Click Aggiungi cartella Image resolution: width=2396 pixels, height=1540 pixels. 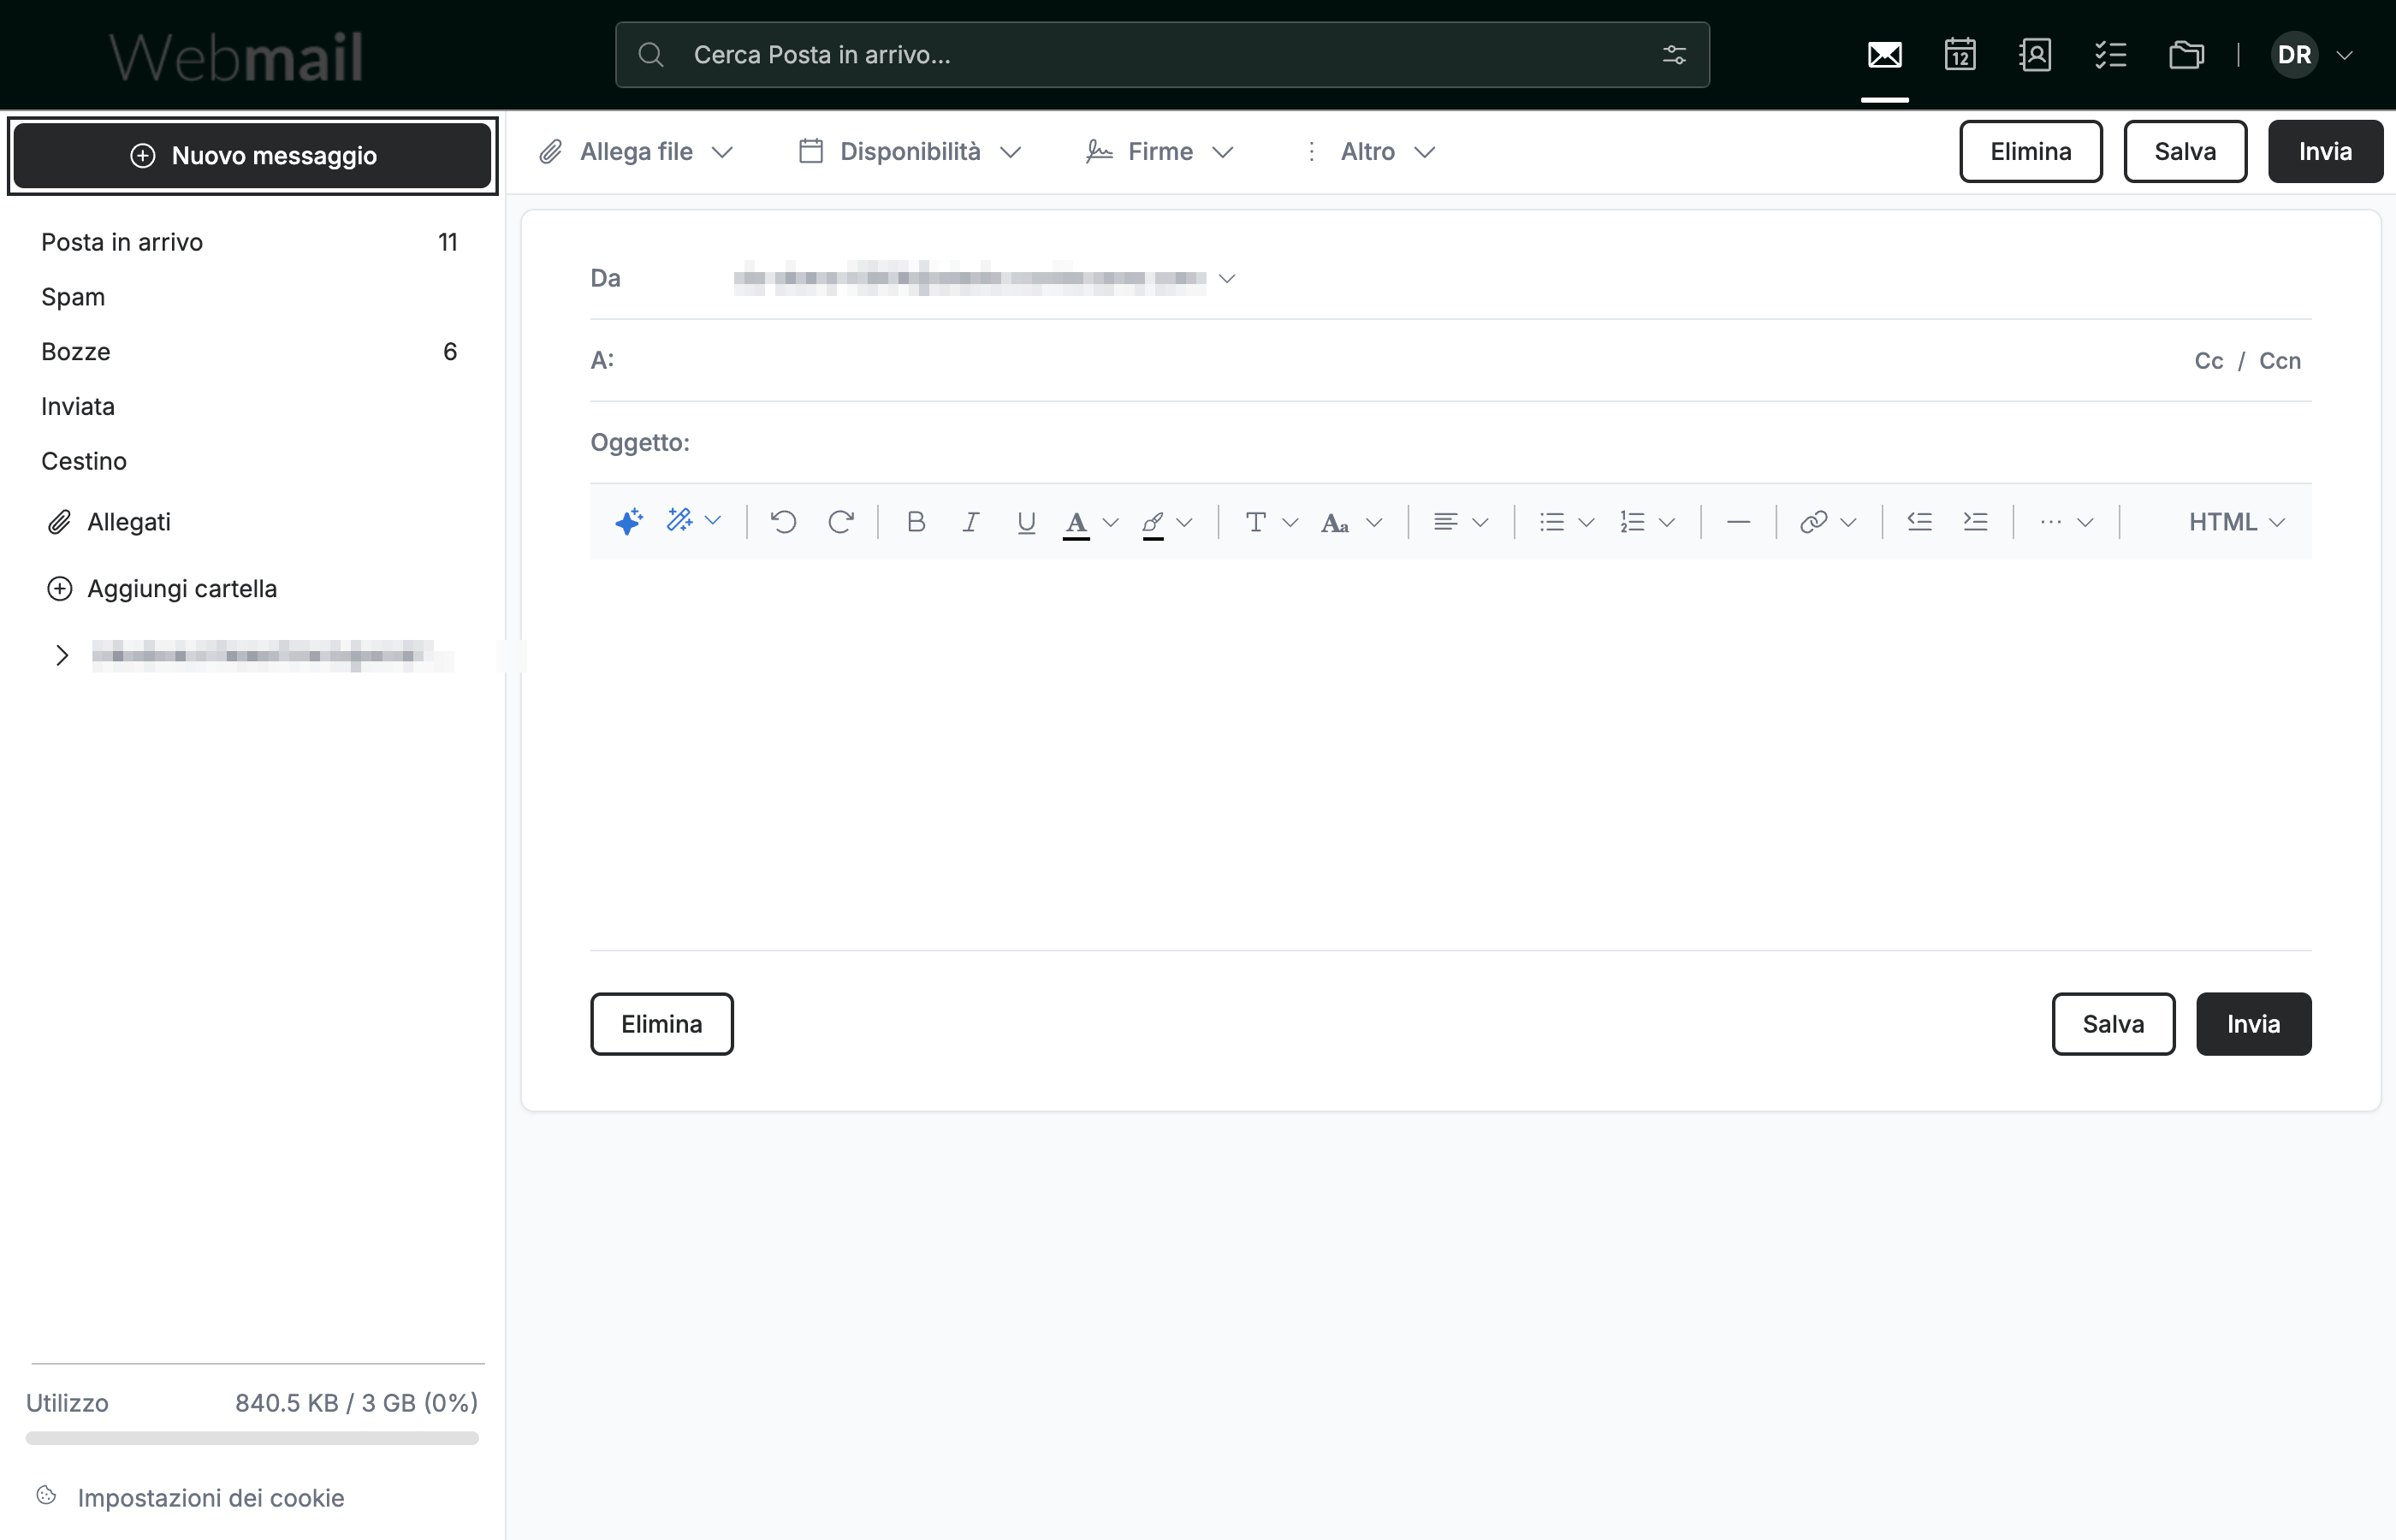click(161, 588)
